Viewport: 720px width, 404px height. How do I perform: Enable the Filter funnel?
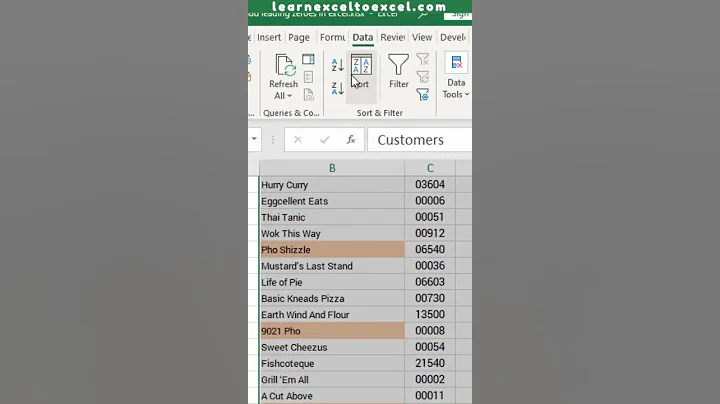[398, 71]
